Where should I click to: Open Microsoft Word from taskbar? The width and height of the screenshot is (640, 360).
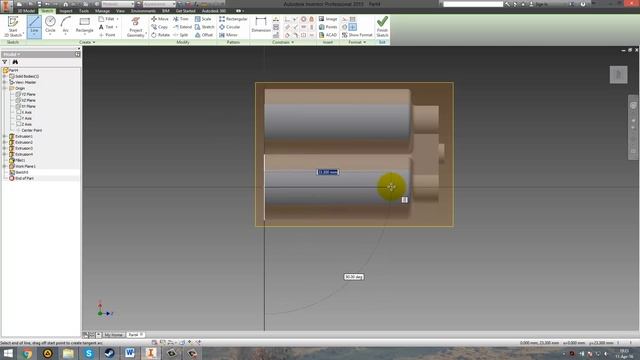coord(130,353)
